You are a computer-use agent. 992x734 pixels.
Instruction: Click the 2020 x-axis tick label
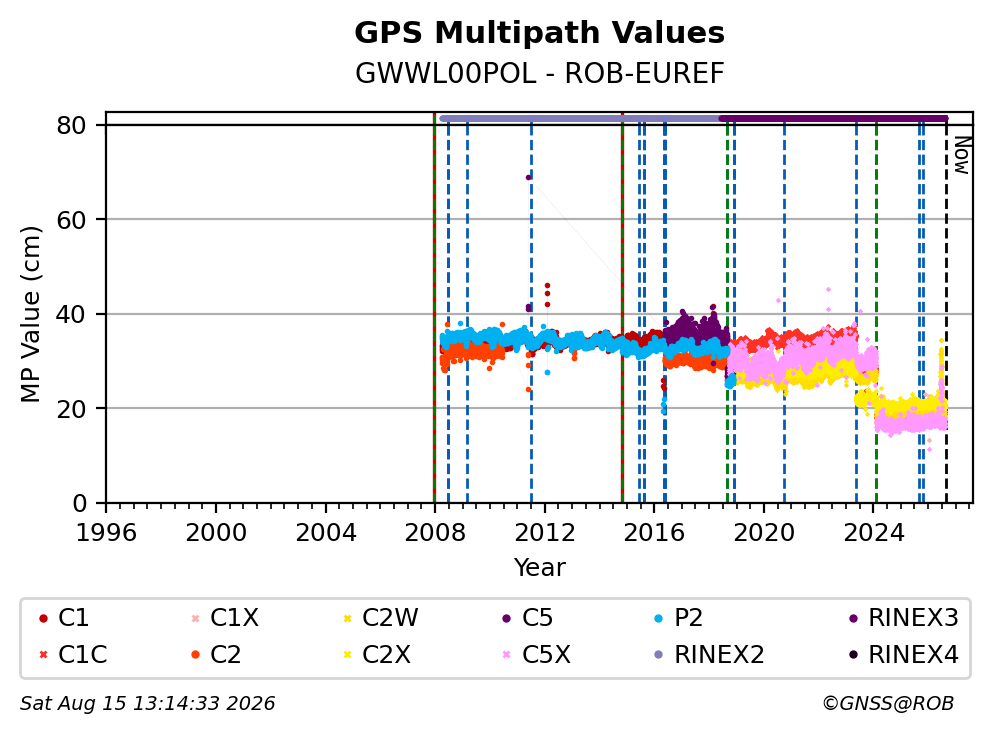764,533
